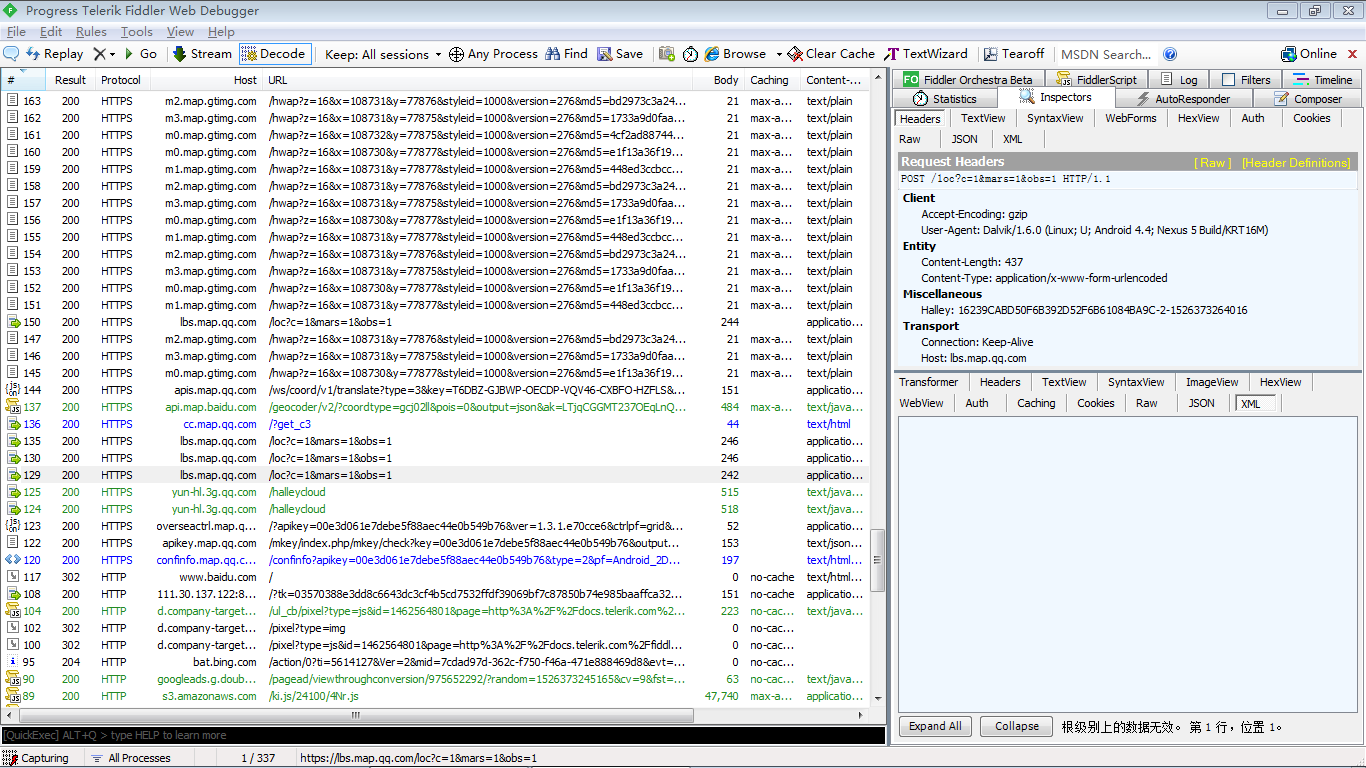Open the Remove (X) dropdown arrow
1366x768 pixels.
tap(113, 54)
